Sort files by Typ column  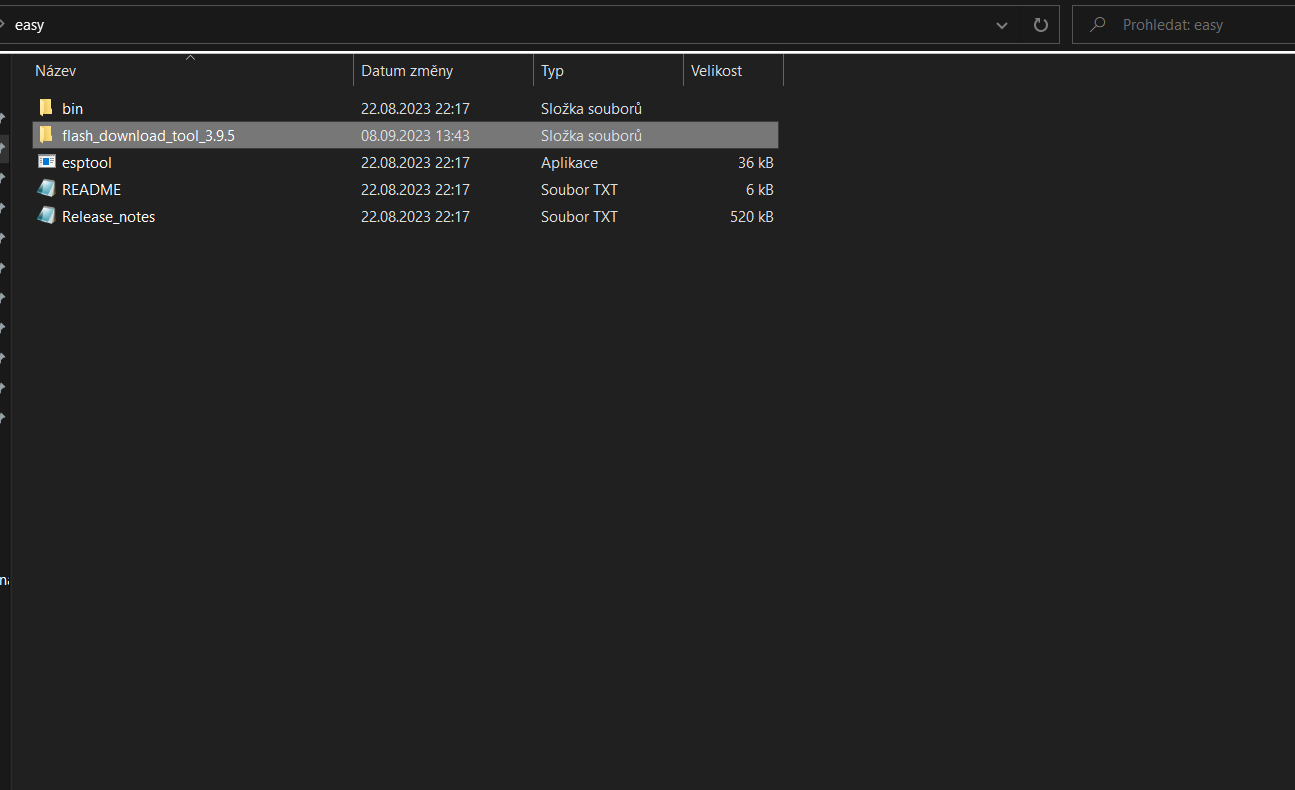tap(609, 71)
